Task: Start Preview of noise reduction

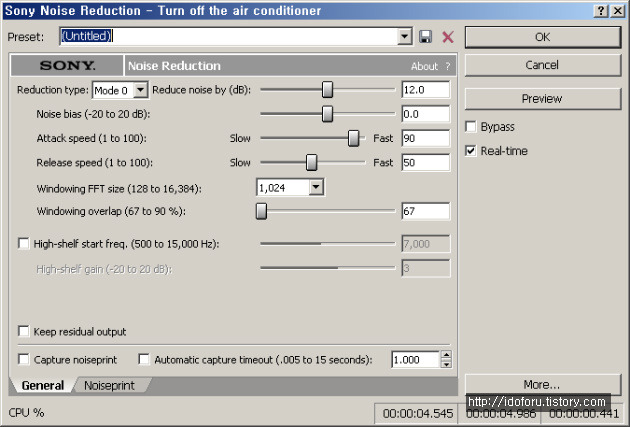Action: [543, 99]
